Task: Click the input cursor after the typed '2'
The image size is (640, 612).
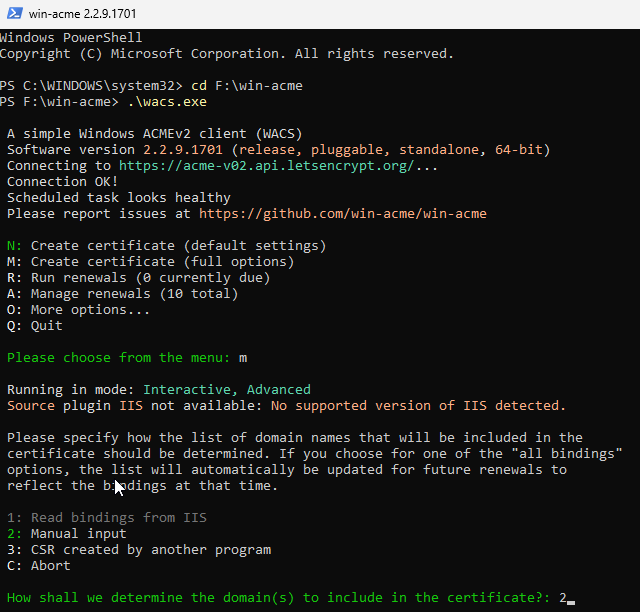Action: pyautogui.click(x=571, y=603)
